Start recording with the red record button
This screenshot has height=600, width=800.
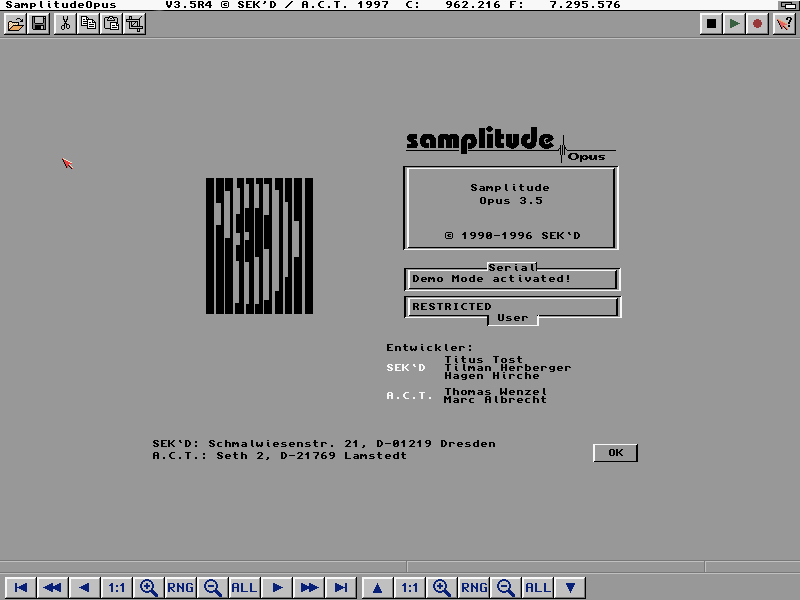point(757,24)
